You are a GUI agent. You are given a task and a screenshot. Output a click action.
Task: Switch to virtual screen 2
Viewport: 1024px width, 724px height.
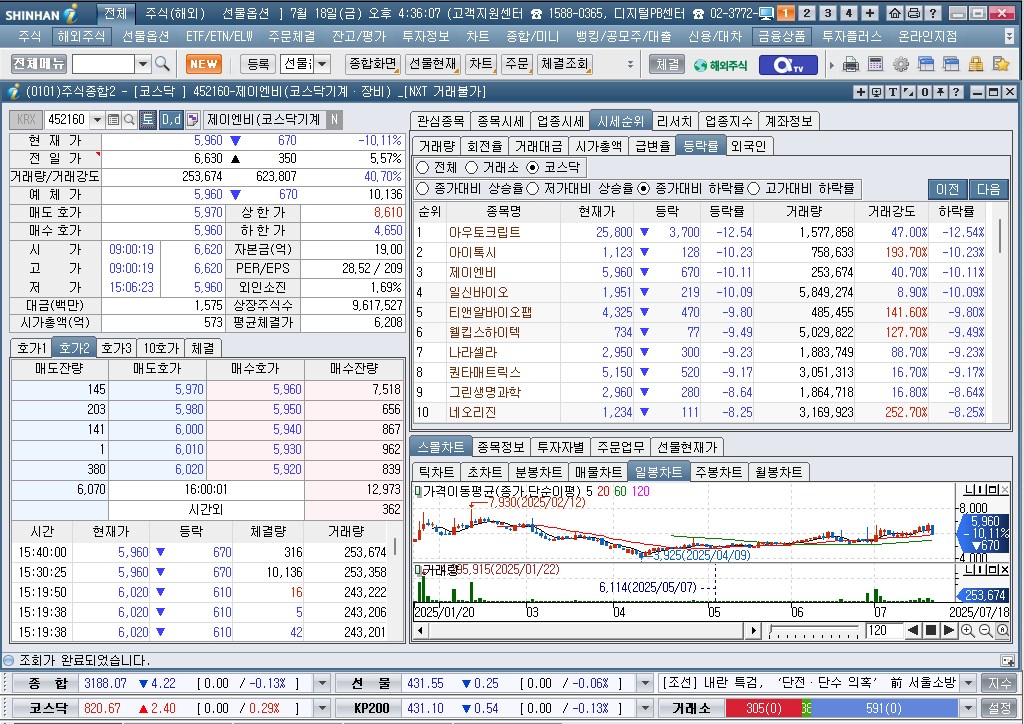(x=807, y=13)
